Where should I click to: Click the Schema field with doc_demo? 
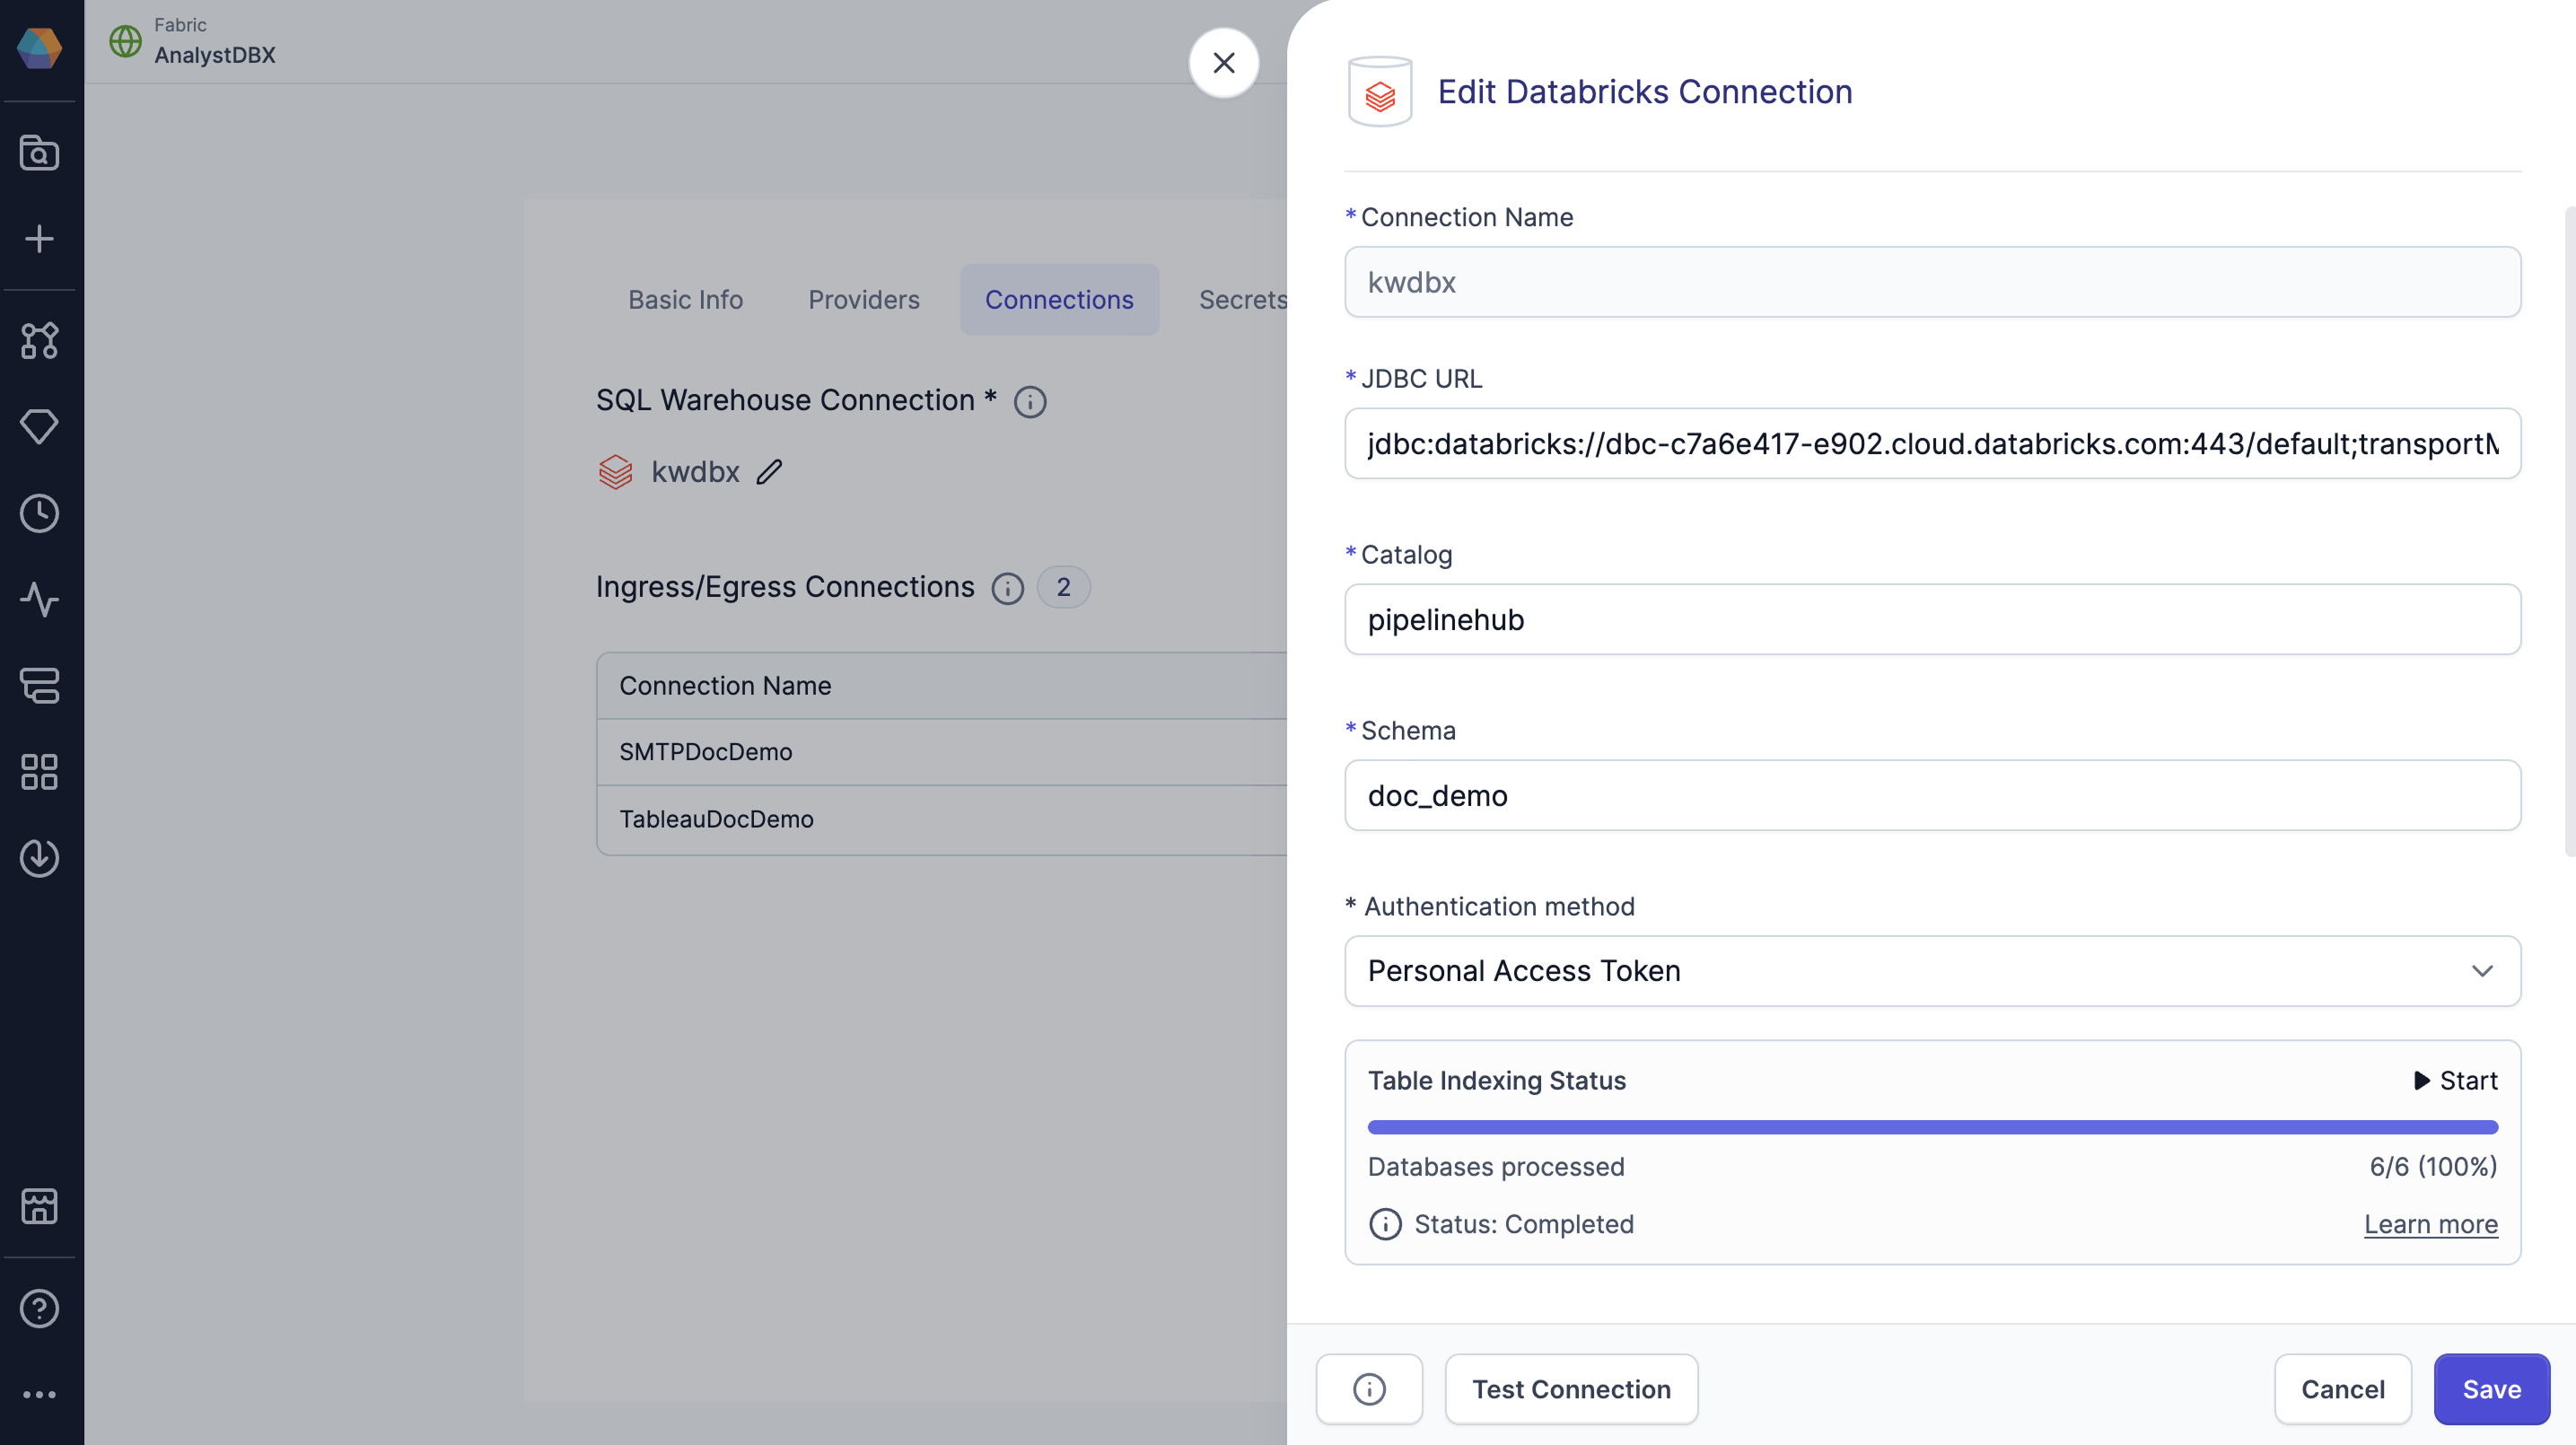tap(1932, 795)
